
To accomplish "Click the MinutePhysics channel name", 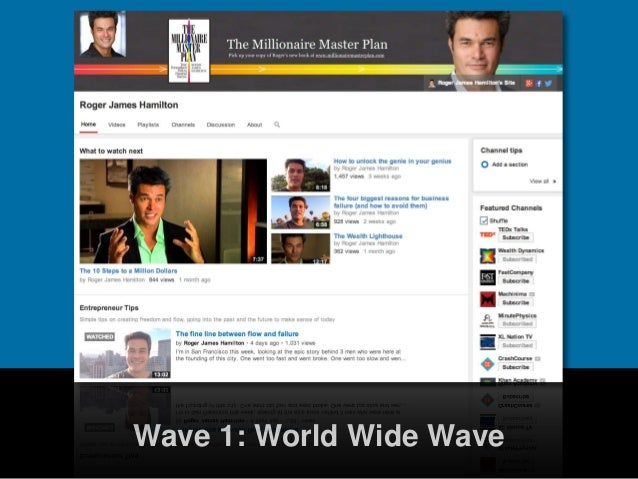I will coord(517,316).
